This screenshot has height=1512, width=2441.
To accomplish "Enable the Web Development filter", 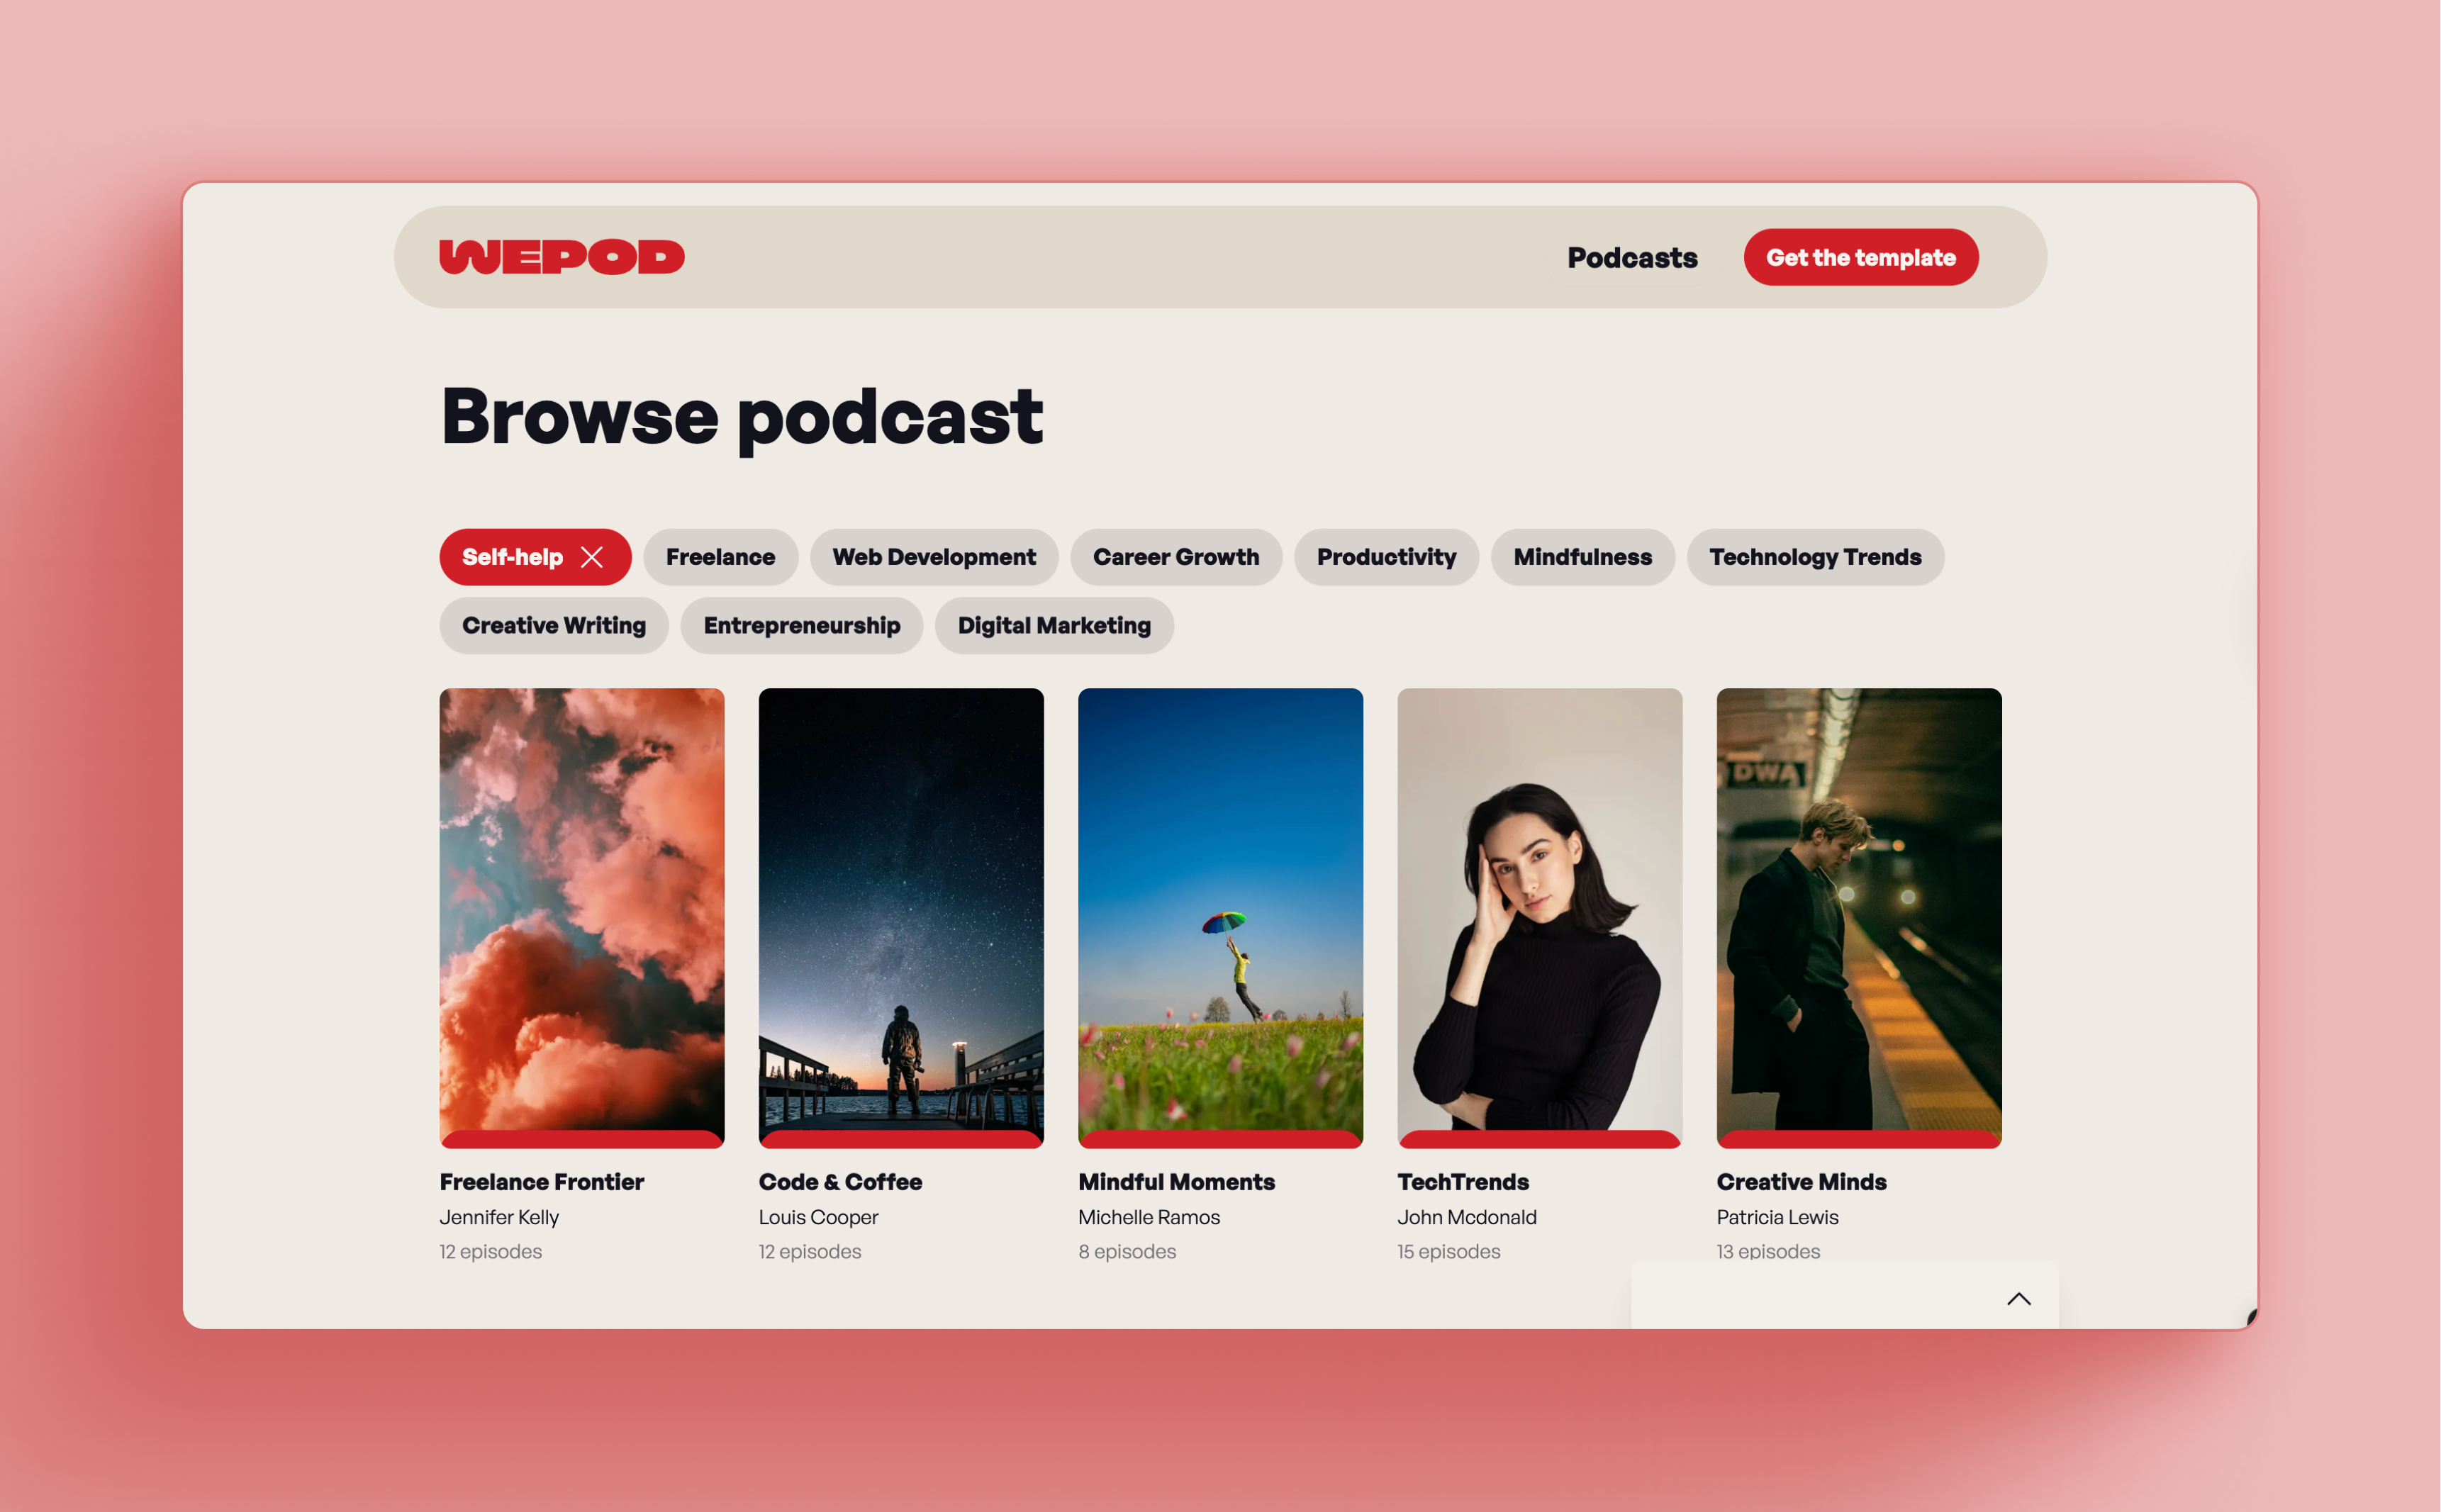I will click(933, 557).
